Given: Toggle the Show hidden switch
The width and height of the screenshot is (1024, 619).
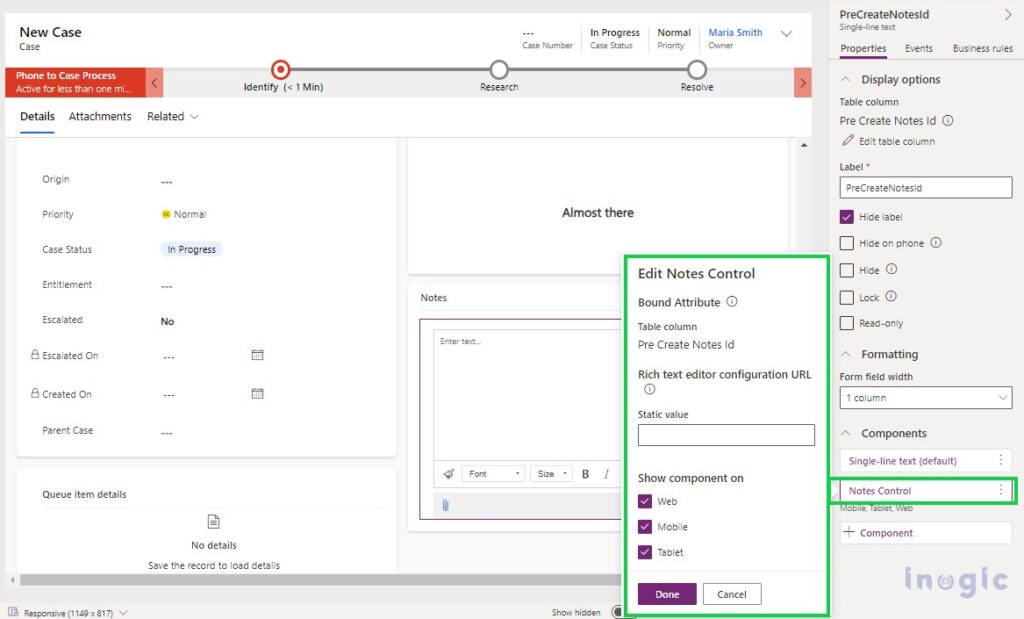Looking at the screenshot, I should pyautogui.click(x=617, y=611).
